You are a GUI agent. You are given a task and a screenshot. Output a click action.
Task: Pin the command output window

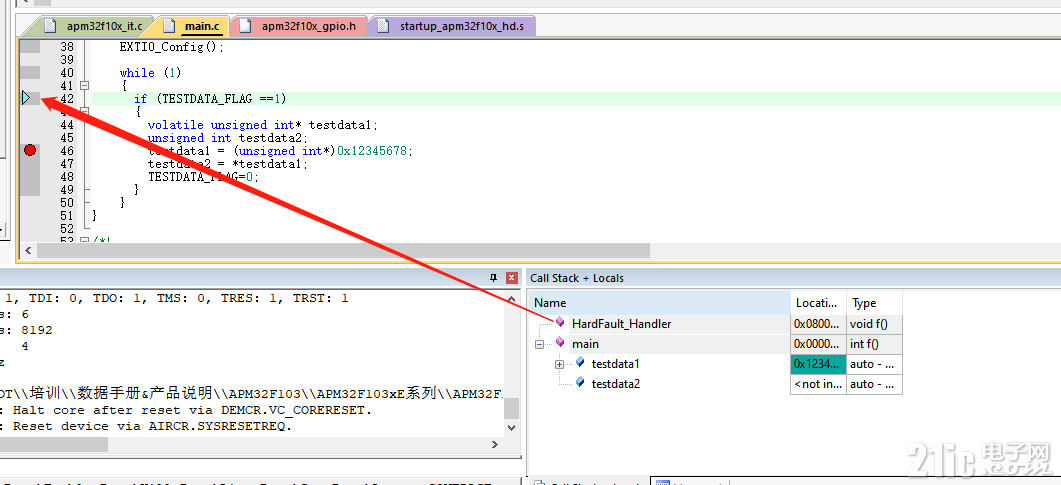493,277
